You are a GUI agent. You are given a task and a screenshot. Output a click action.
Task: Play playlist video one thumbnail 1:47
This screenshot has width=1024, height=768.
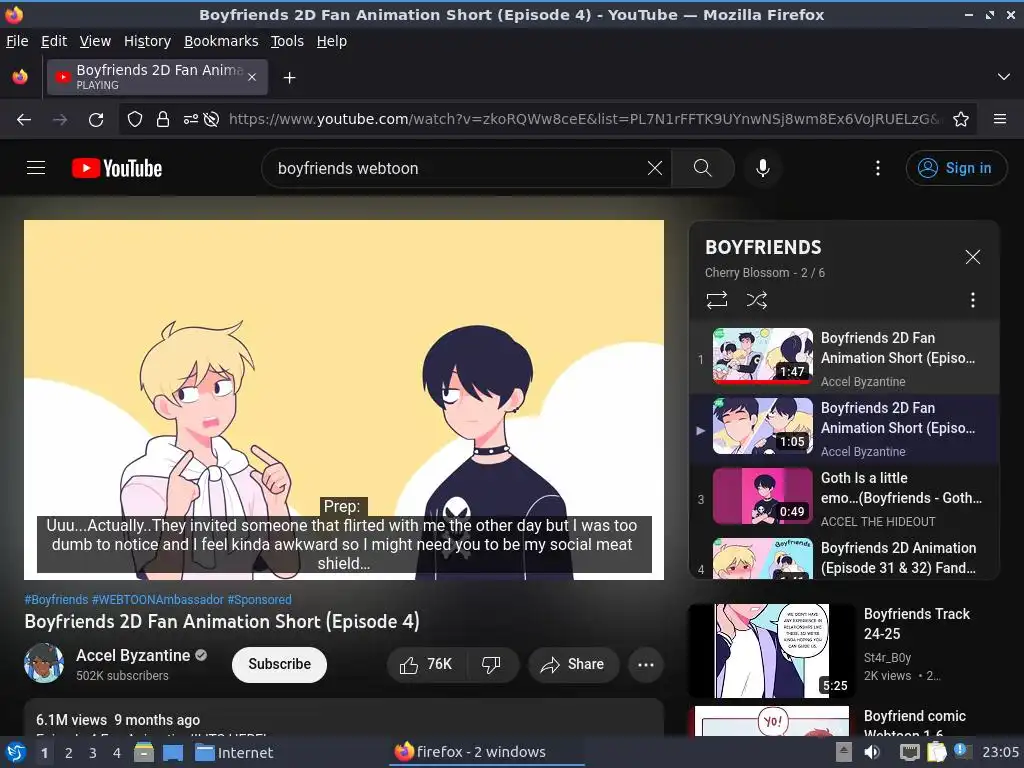[763, 355]
